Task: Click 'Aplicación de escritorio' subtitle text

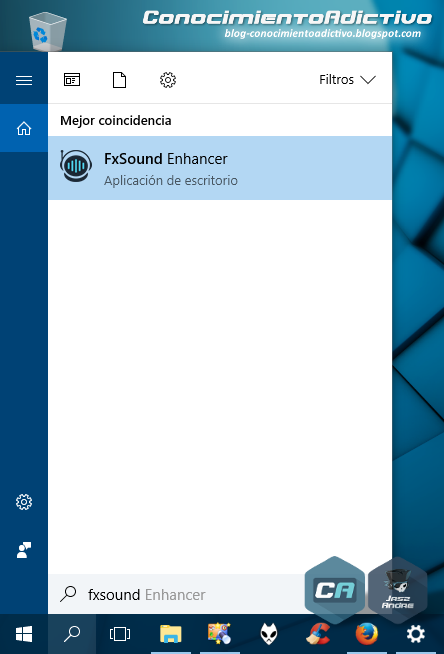Action: (x=171, y=181)
